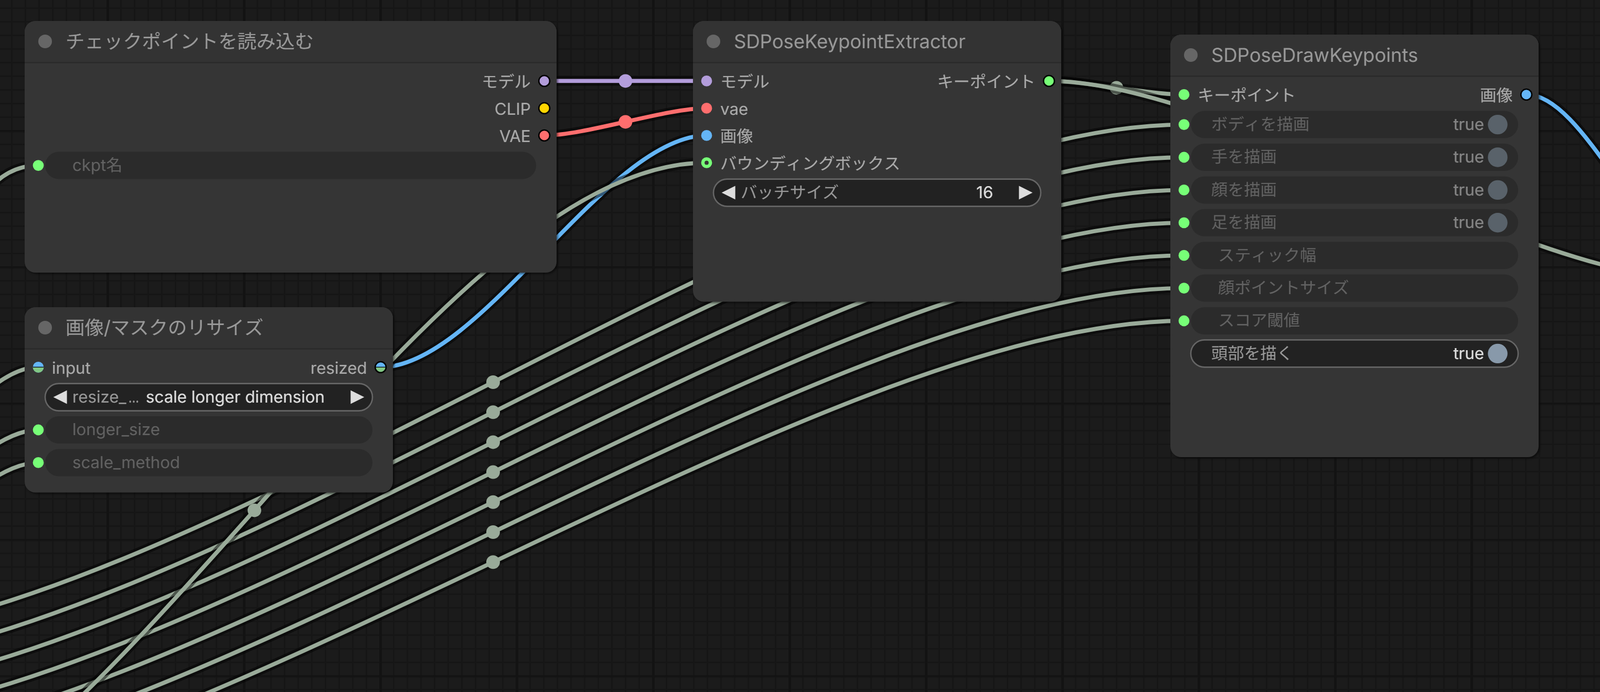Click the 顔ポイントサイズ input socket
Viewport: 1600px width, 692px height.
[1184, 288]
